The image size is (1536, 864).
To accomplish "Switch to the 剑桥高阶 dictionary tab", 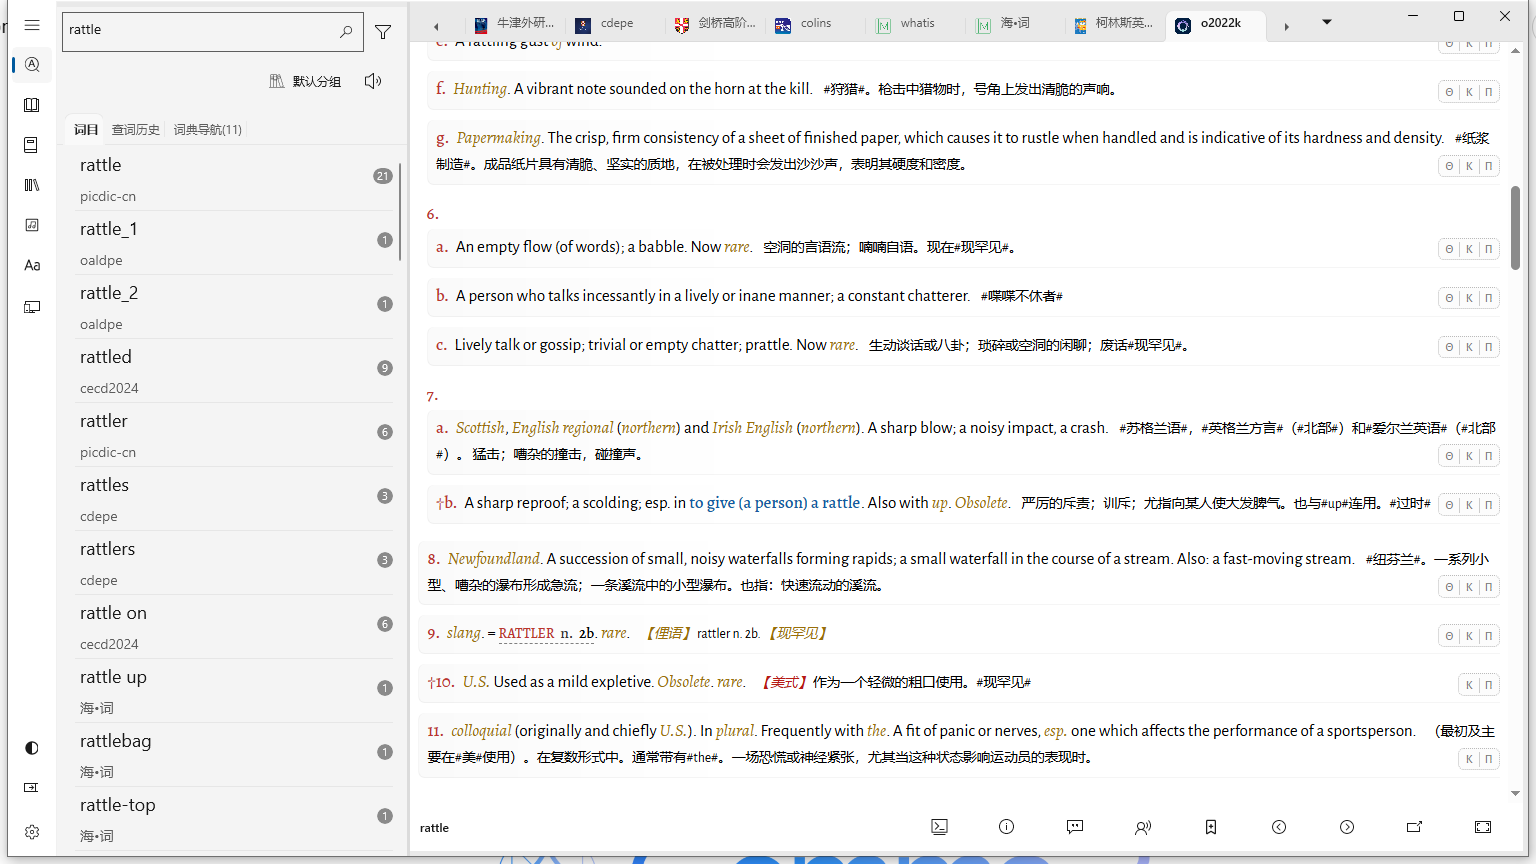I will click(716, 24).
